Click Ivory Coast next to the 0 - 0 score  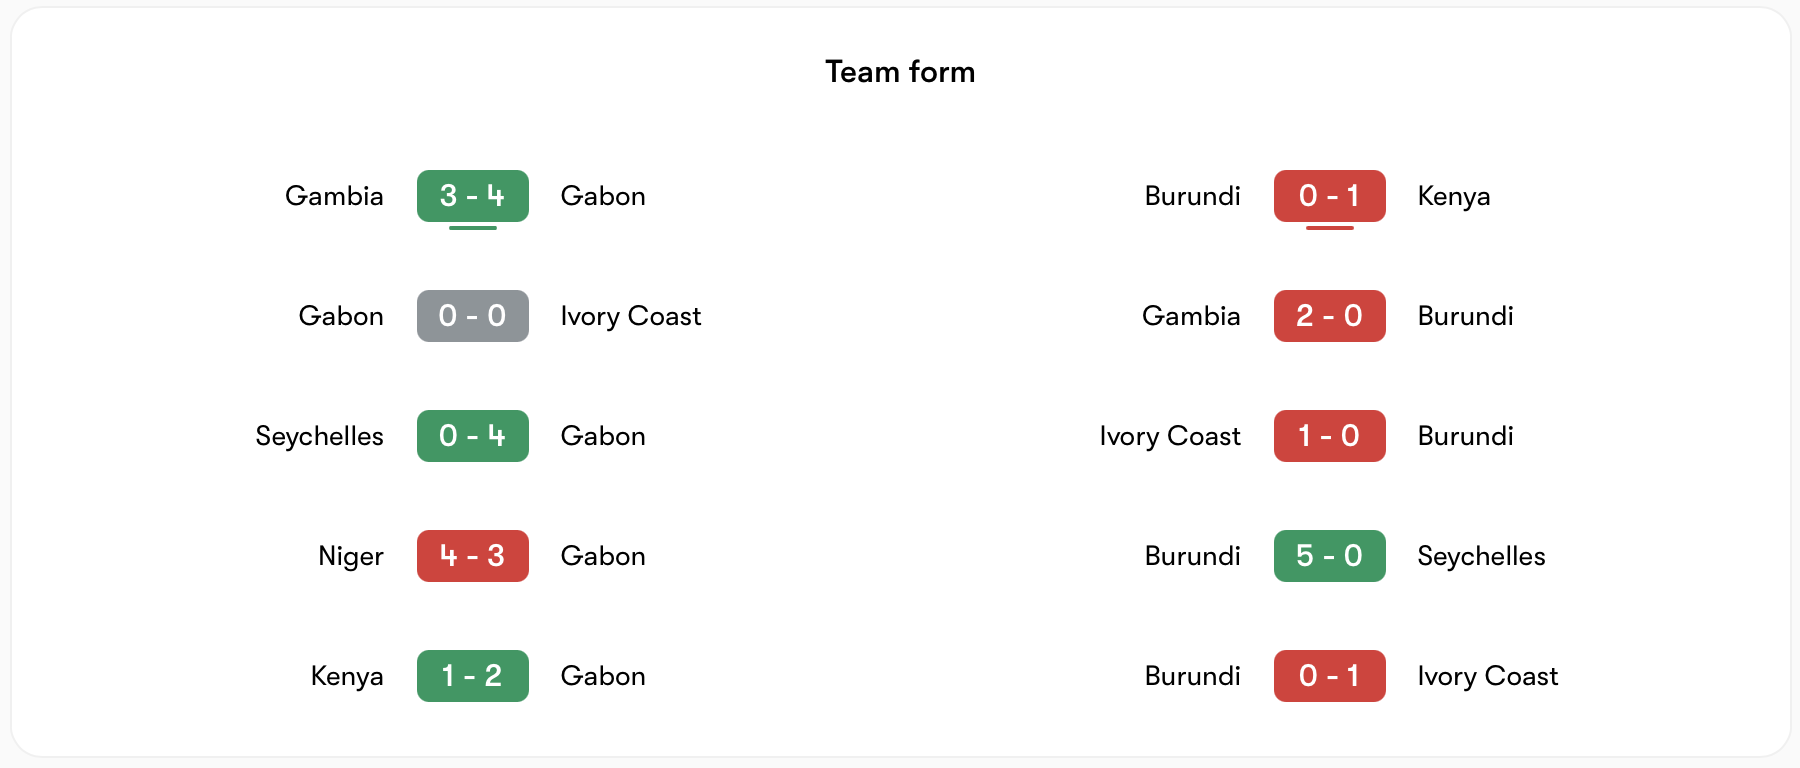[630, 316]
